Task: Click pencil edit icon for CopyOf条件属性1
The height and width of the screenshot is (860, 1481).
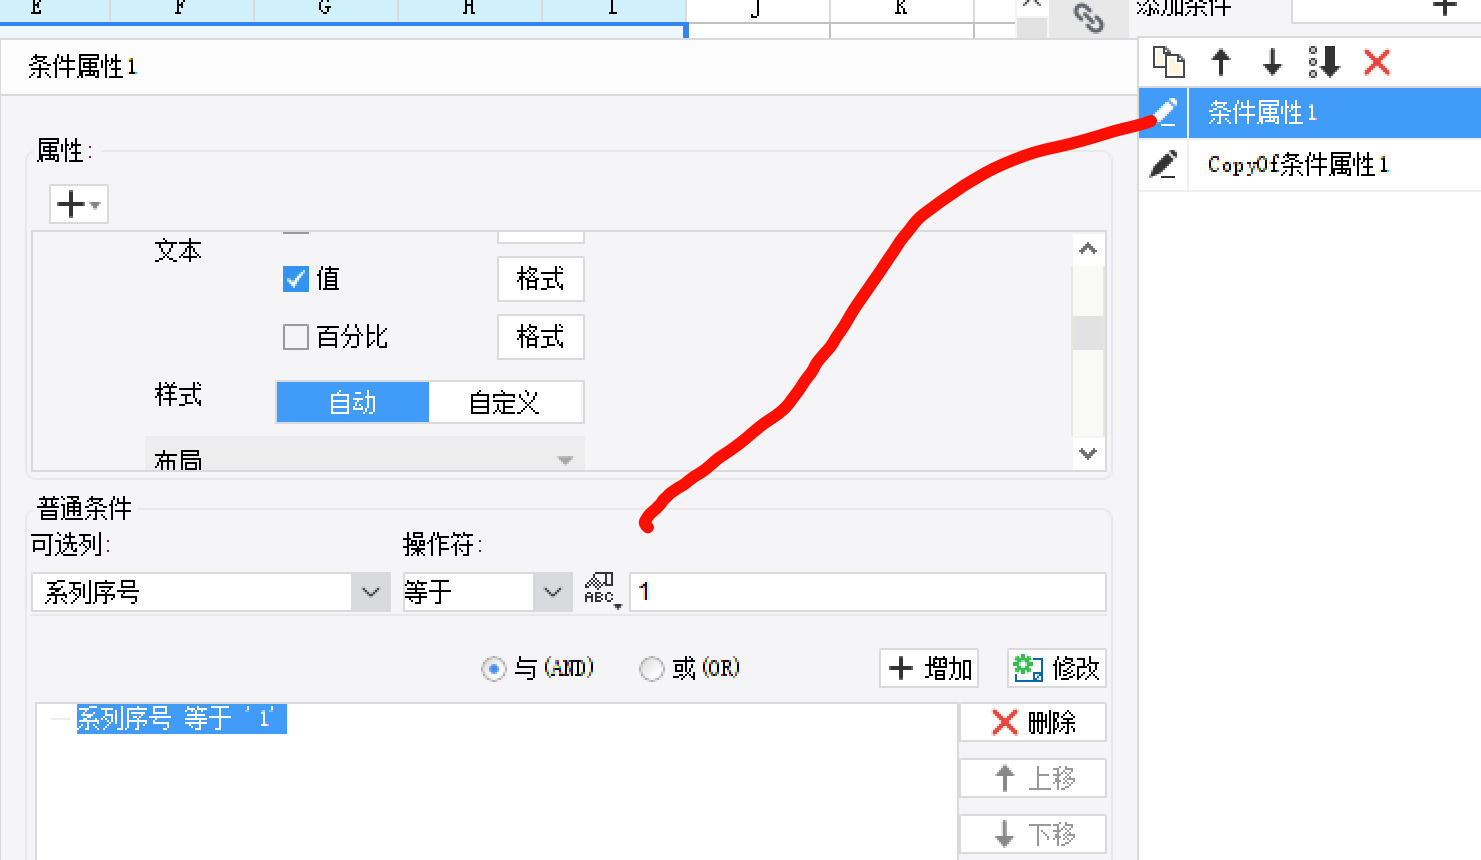Action: tap(1163, 164)
